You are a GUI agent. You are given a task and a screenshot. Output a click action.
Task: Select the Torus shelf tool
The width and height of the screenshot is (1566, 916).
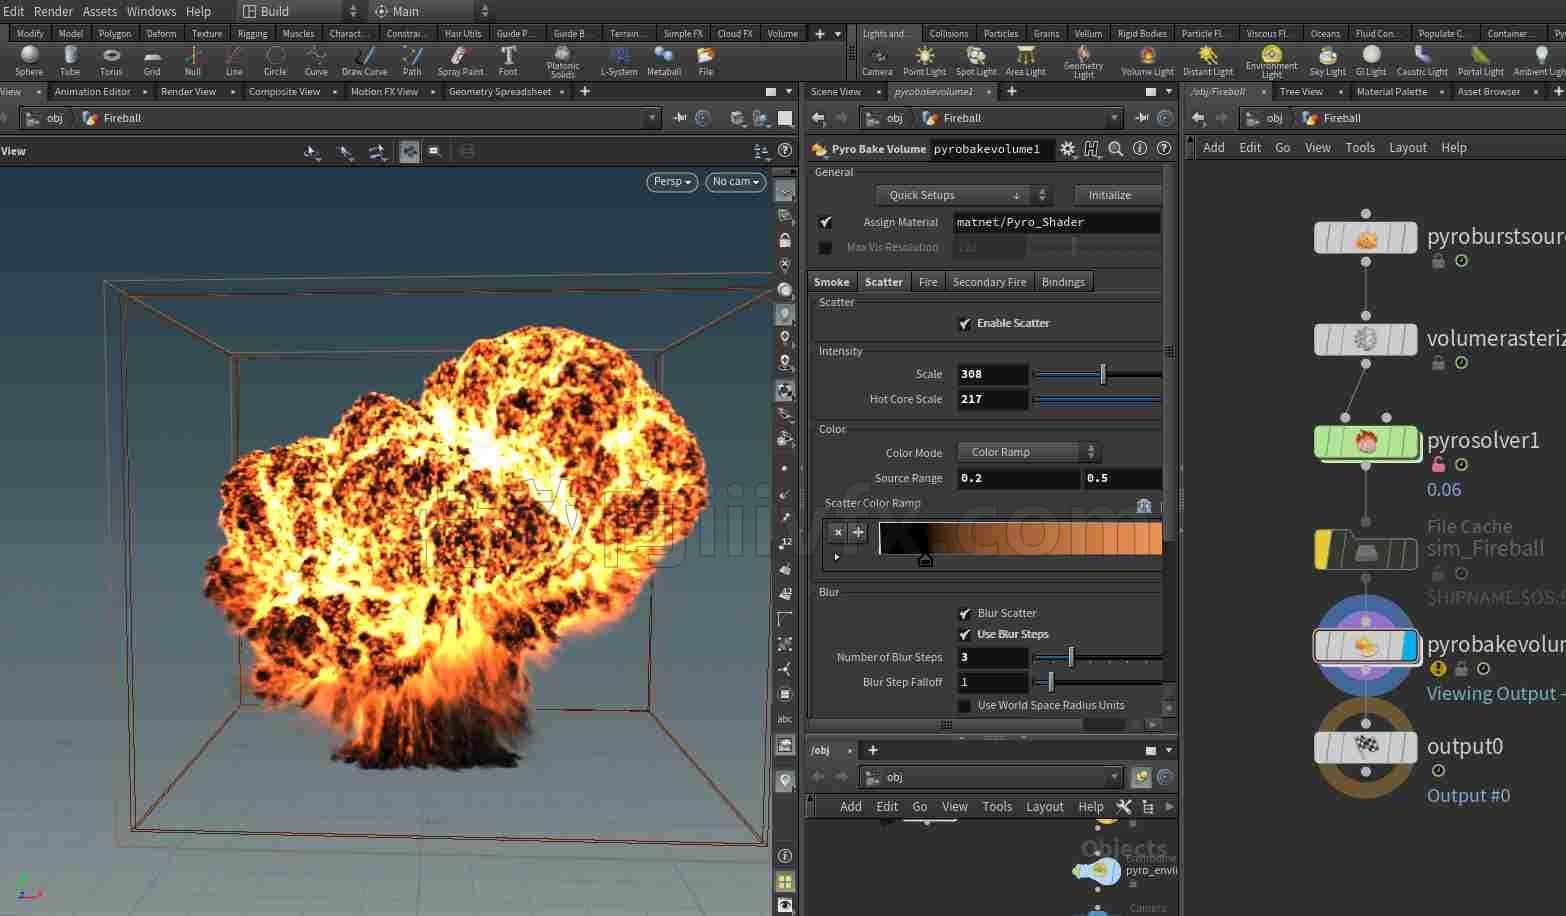pyautogui.click(x=111, y=61)
